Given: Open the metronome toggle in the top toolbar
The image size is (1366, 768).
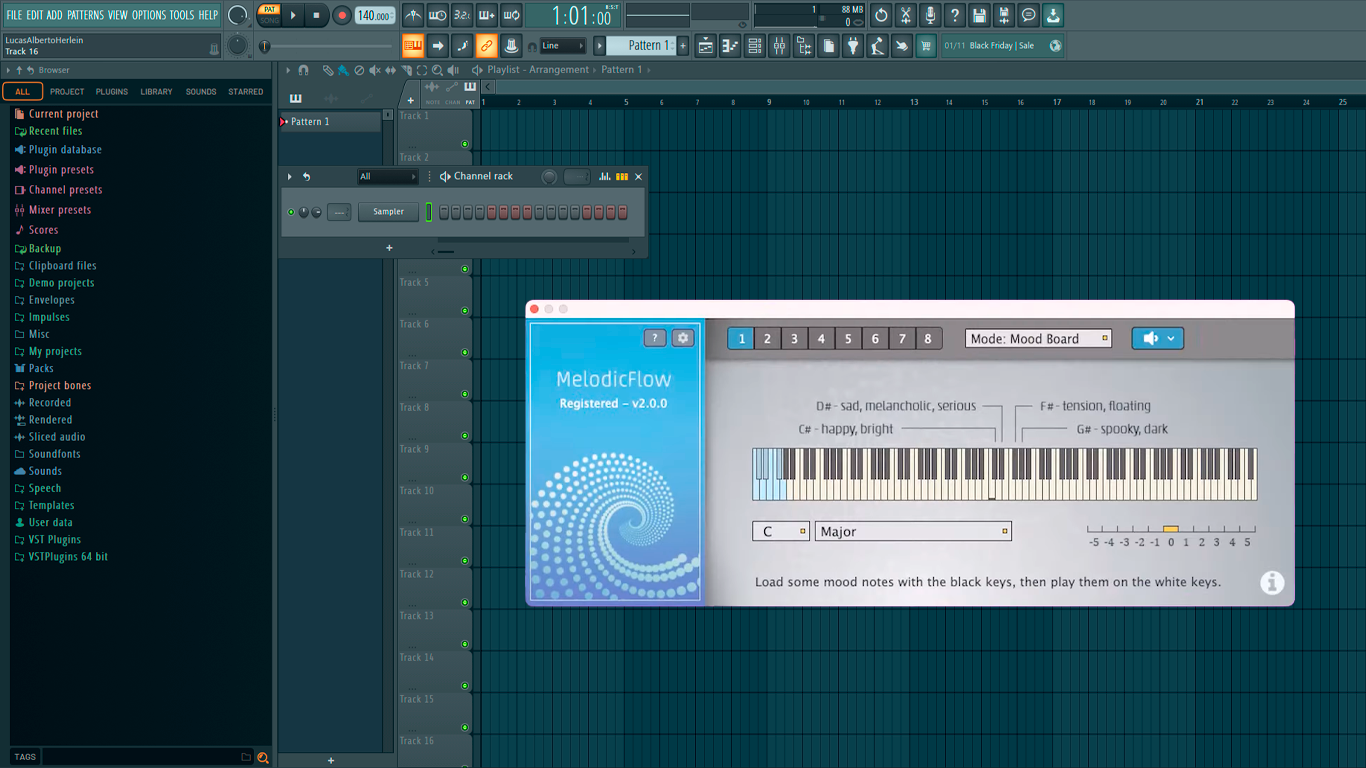Looking at the screenshot, I should pos(413,16).
